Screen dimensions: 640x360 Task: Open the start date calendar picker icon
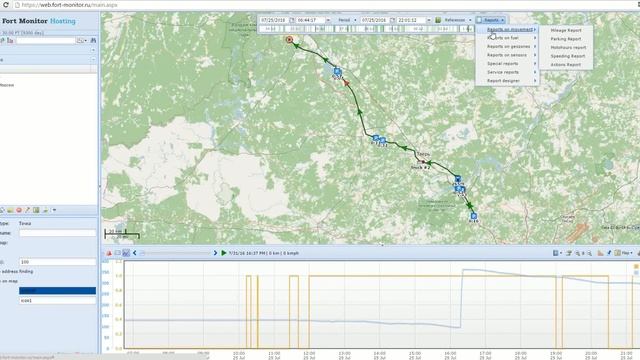tap(292, 20)
